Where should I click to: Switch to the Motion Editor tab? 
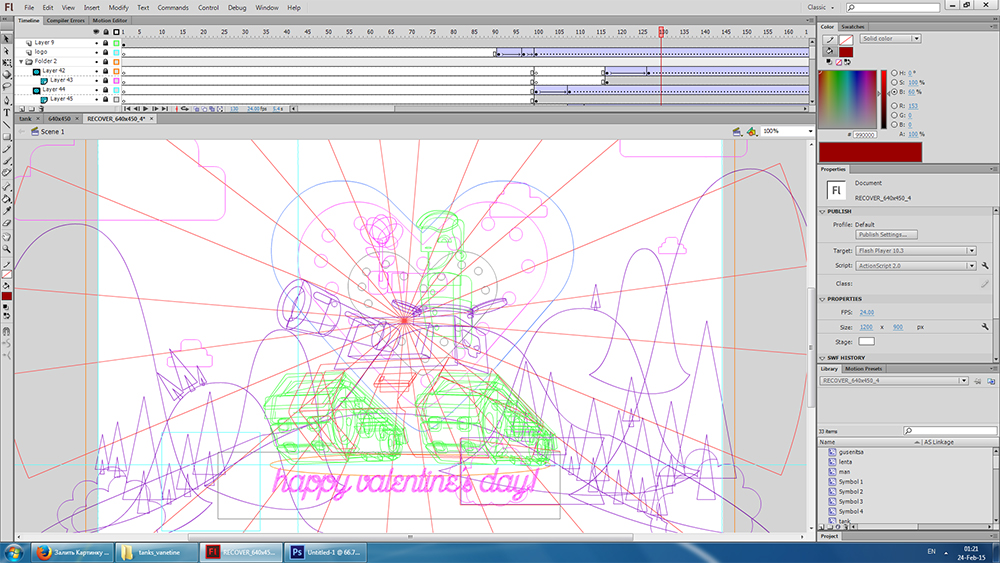tap(110, 20)
